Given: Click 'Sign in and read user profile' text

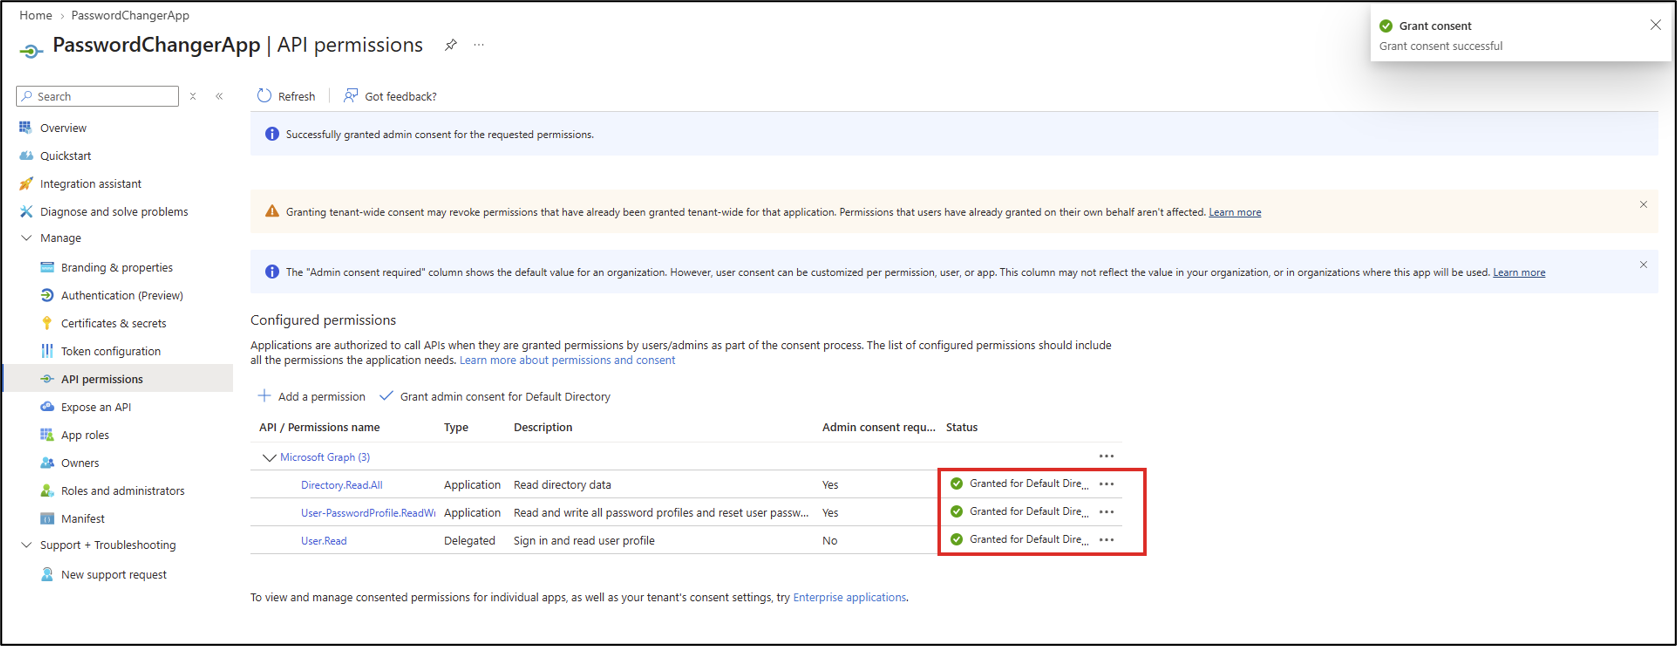Looking at the screenshot, I should coord(584,541).
